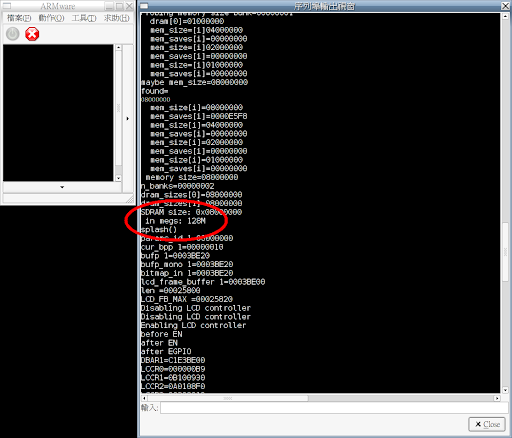Click the 'after EGPIO' console line

pyautogui.click(x=166, y=351)
